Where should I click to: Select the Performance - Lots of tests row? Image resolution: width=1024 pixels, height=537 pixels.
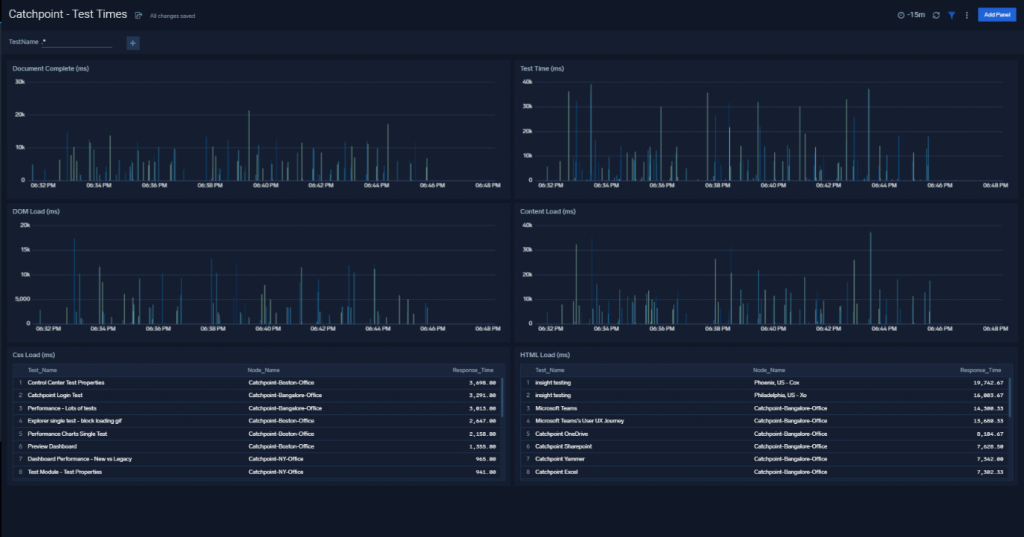point(257,408)
